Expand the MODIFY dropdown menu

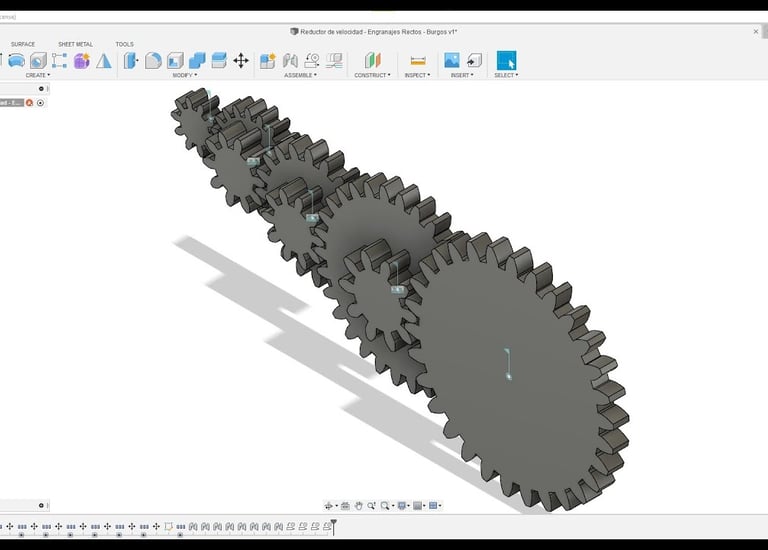point(185,75)
